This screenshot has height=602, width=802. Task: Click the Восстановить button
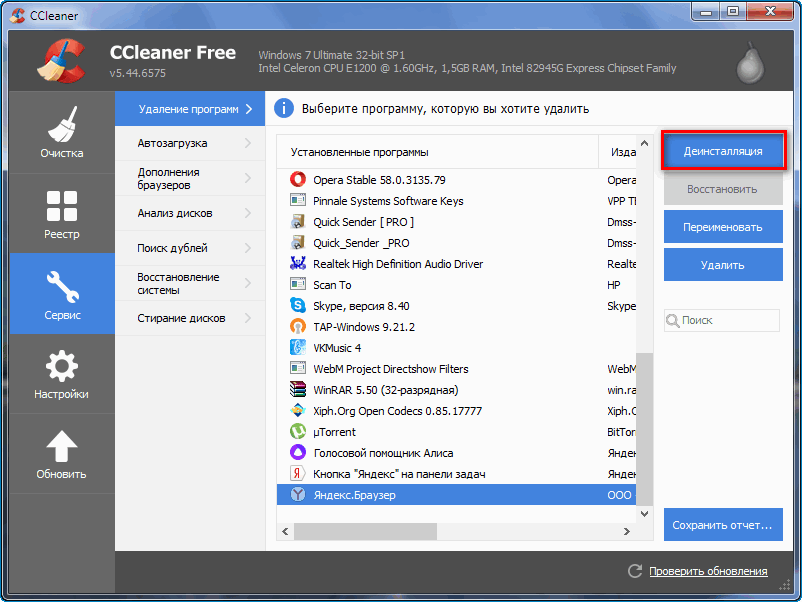723,189
